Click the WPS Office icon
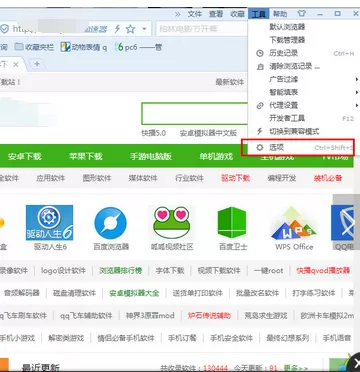The image size is (360, 372). pyautogui.click(x=294, y=223)
